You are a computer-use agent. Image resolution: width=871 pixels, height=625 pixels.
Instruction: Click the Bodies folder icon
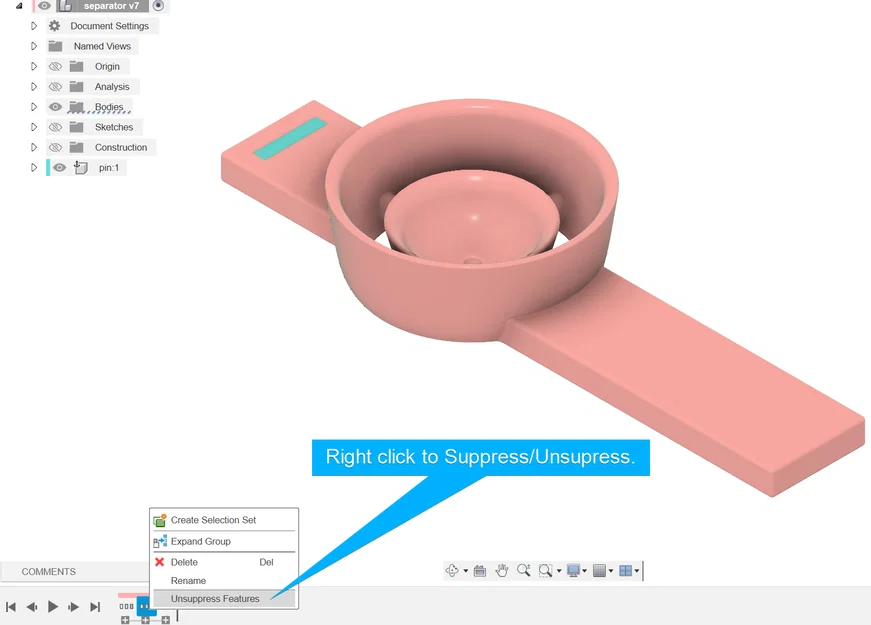(76, 107)
